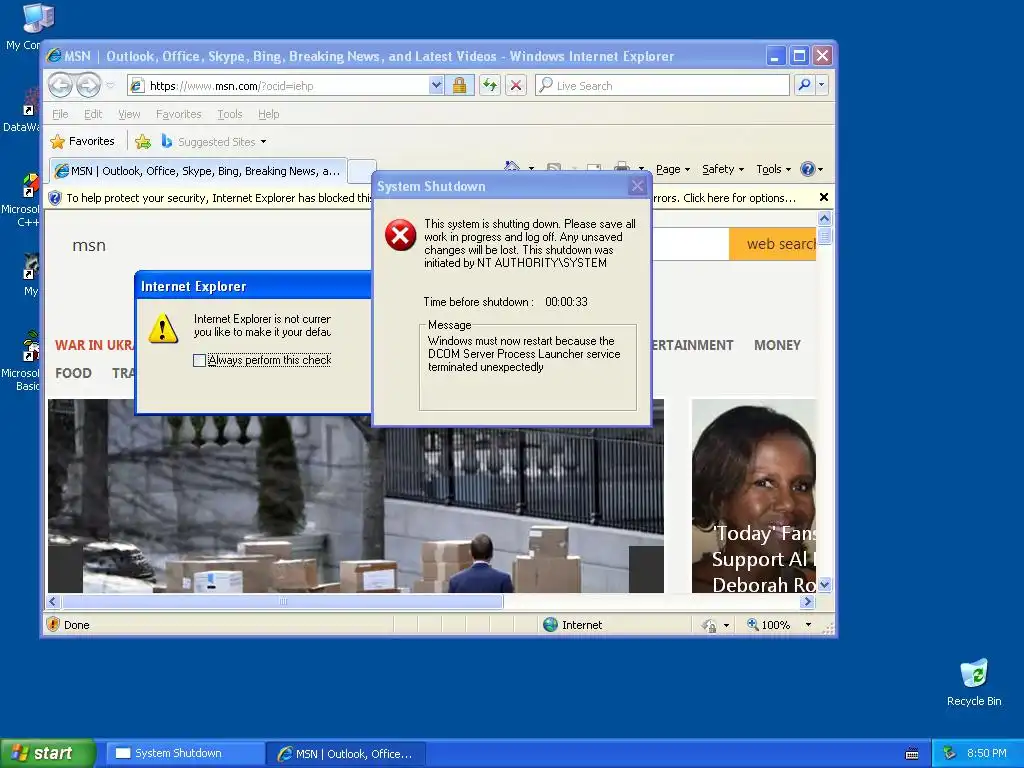Go back with the Back arrow button
1024x768 pixels.
pos(60,85)
